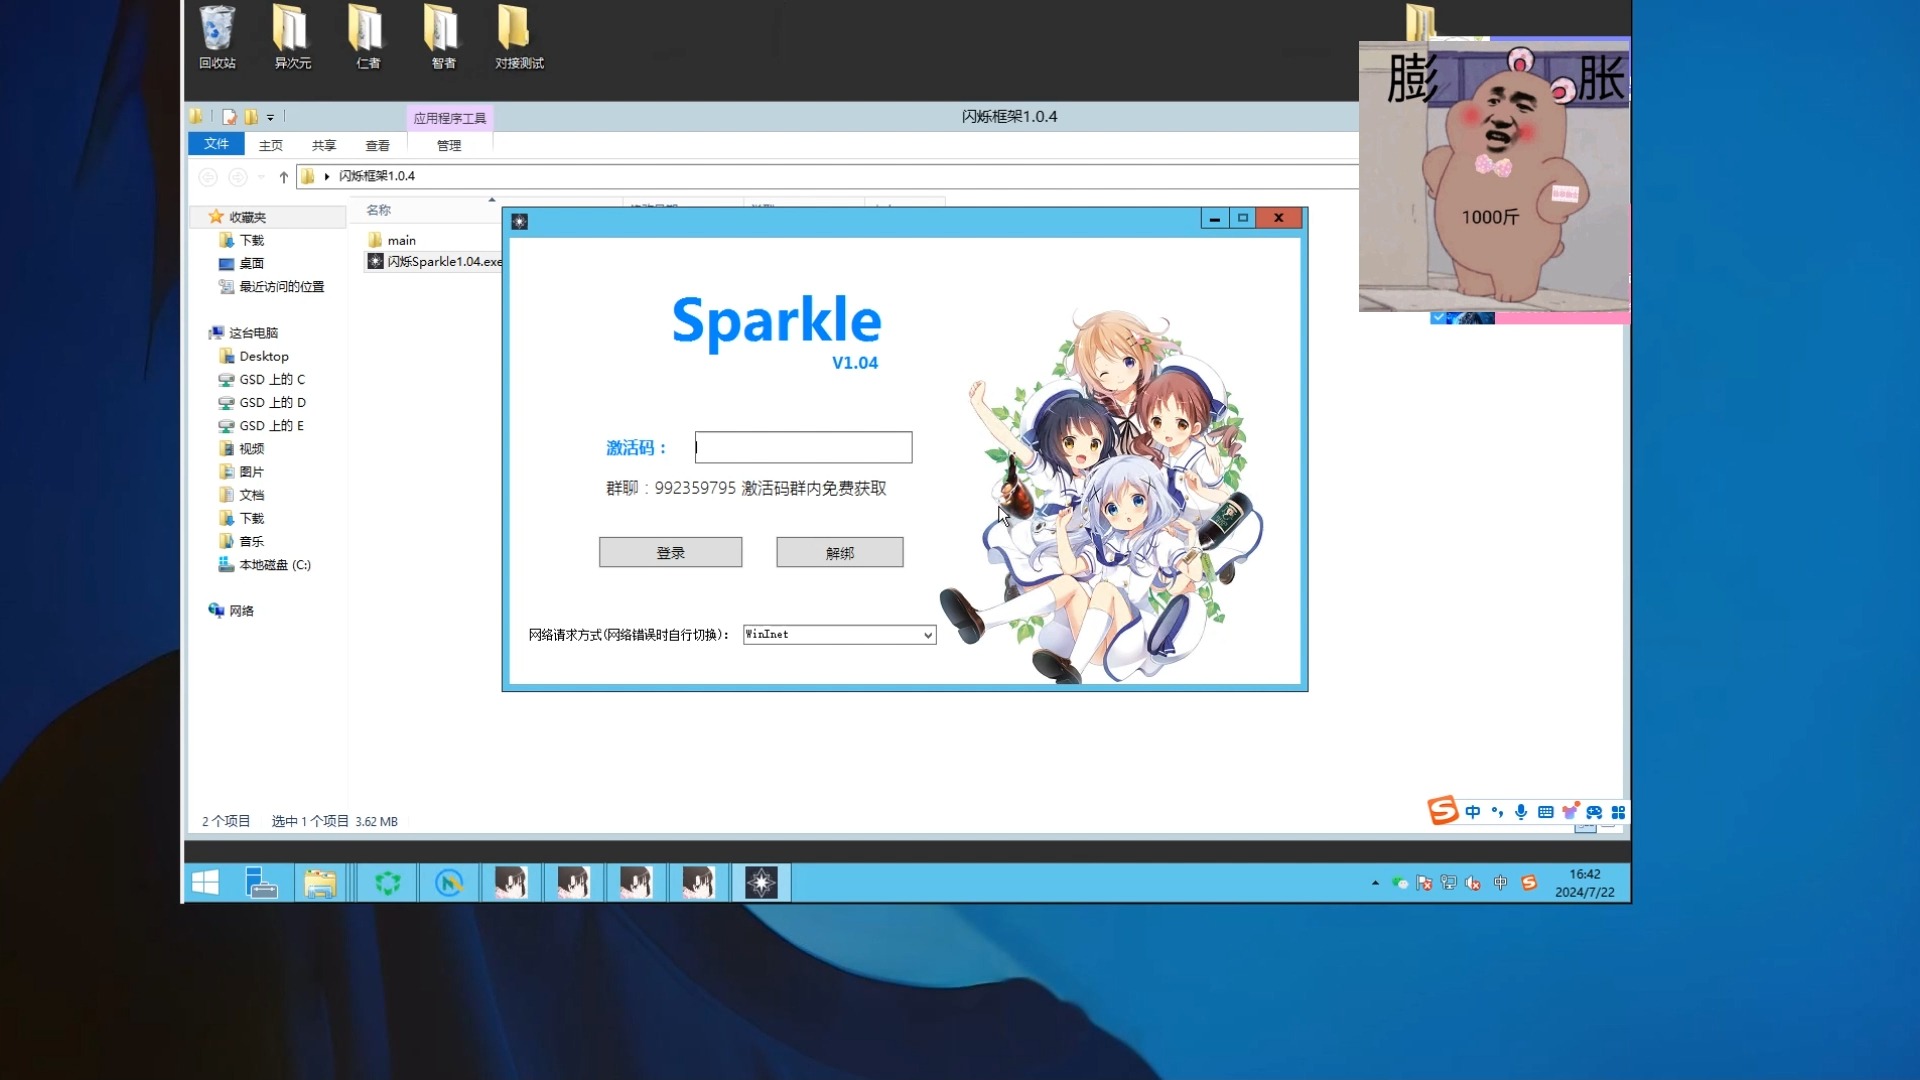Screen dimensions: 1920x1080
Task: Select the main folder in file list
Action: click(x=392, y=240)
